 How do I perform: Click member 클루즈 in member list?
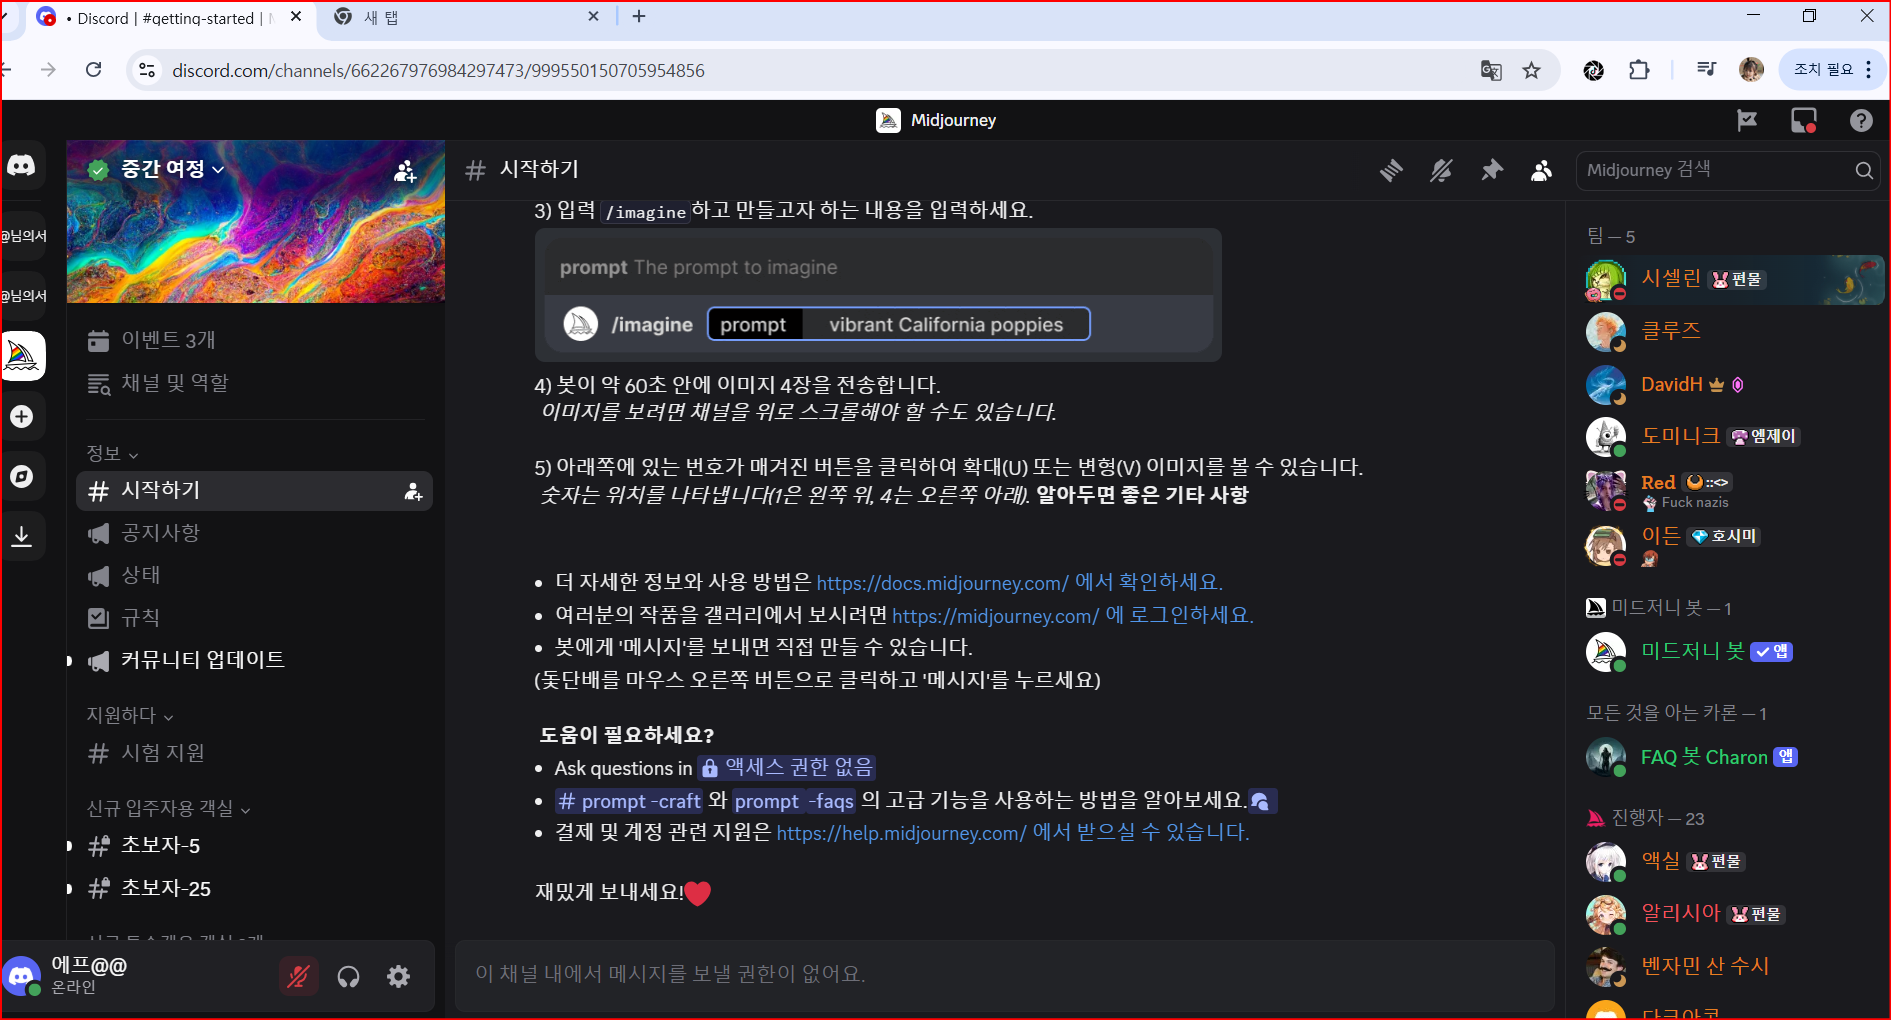pyautogui.click(x=1734, y=332)
